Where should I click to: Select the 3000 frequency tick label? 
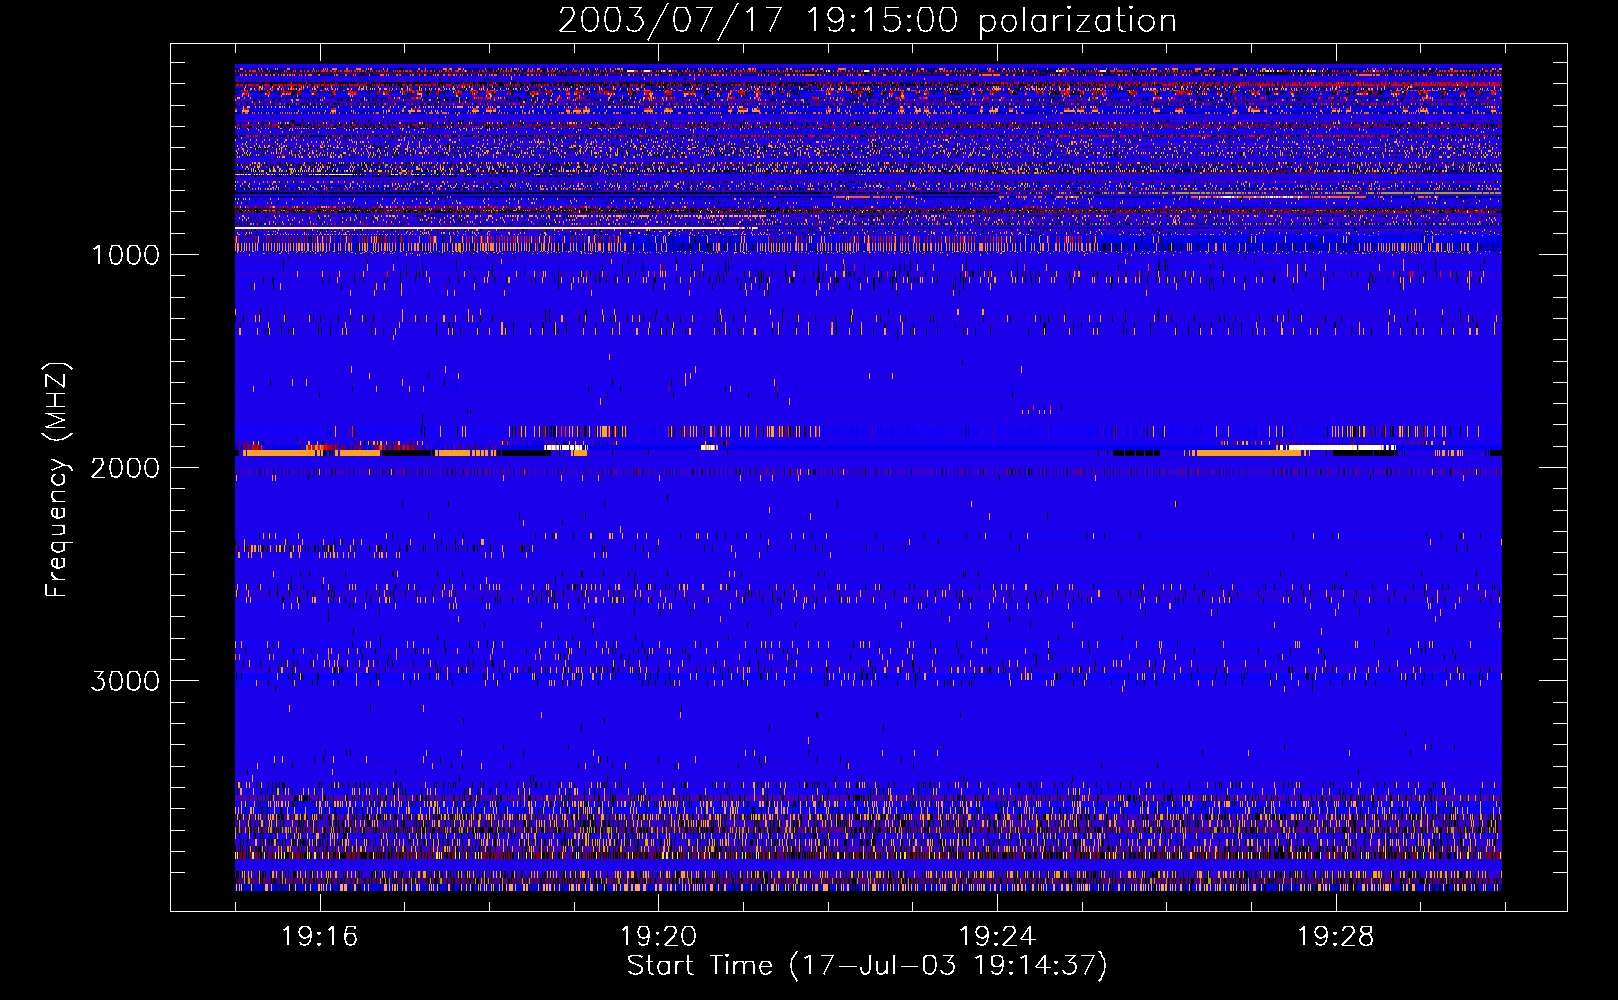pyautogui.click(x=125, y=681)
